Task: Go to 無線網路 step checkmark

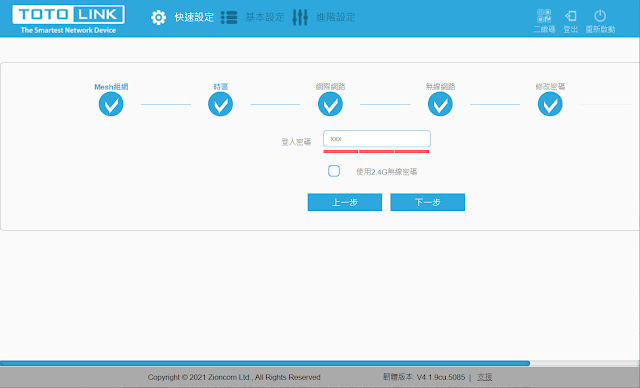Action: [440, 104]
